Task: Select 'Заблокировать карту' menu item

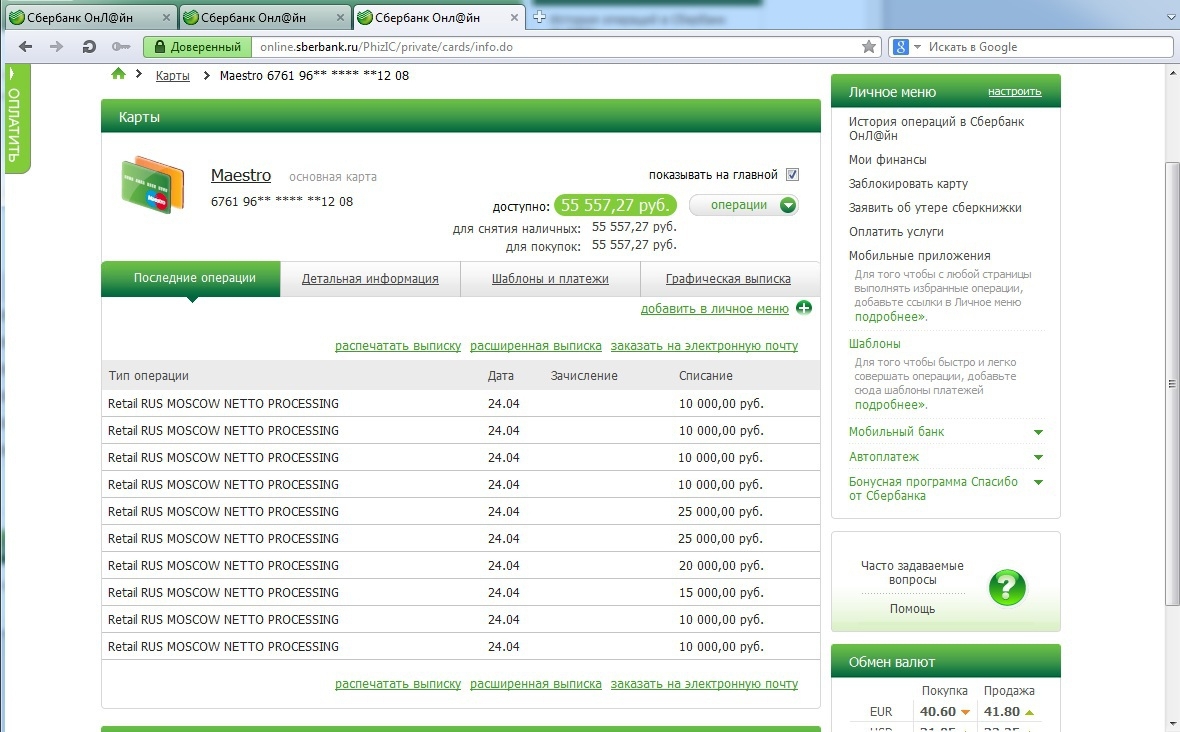Action: pyautogui.click(x=908, y=184)
